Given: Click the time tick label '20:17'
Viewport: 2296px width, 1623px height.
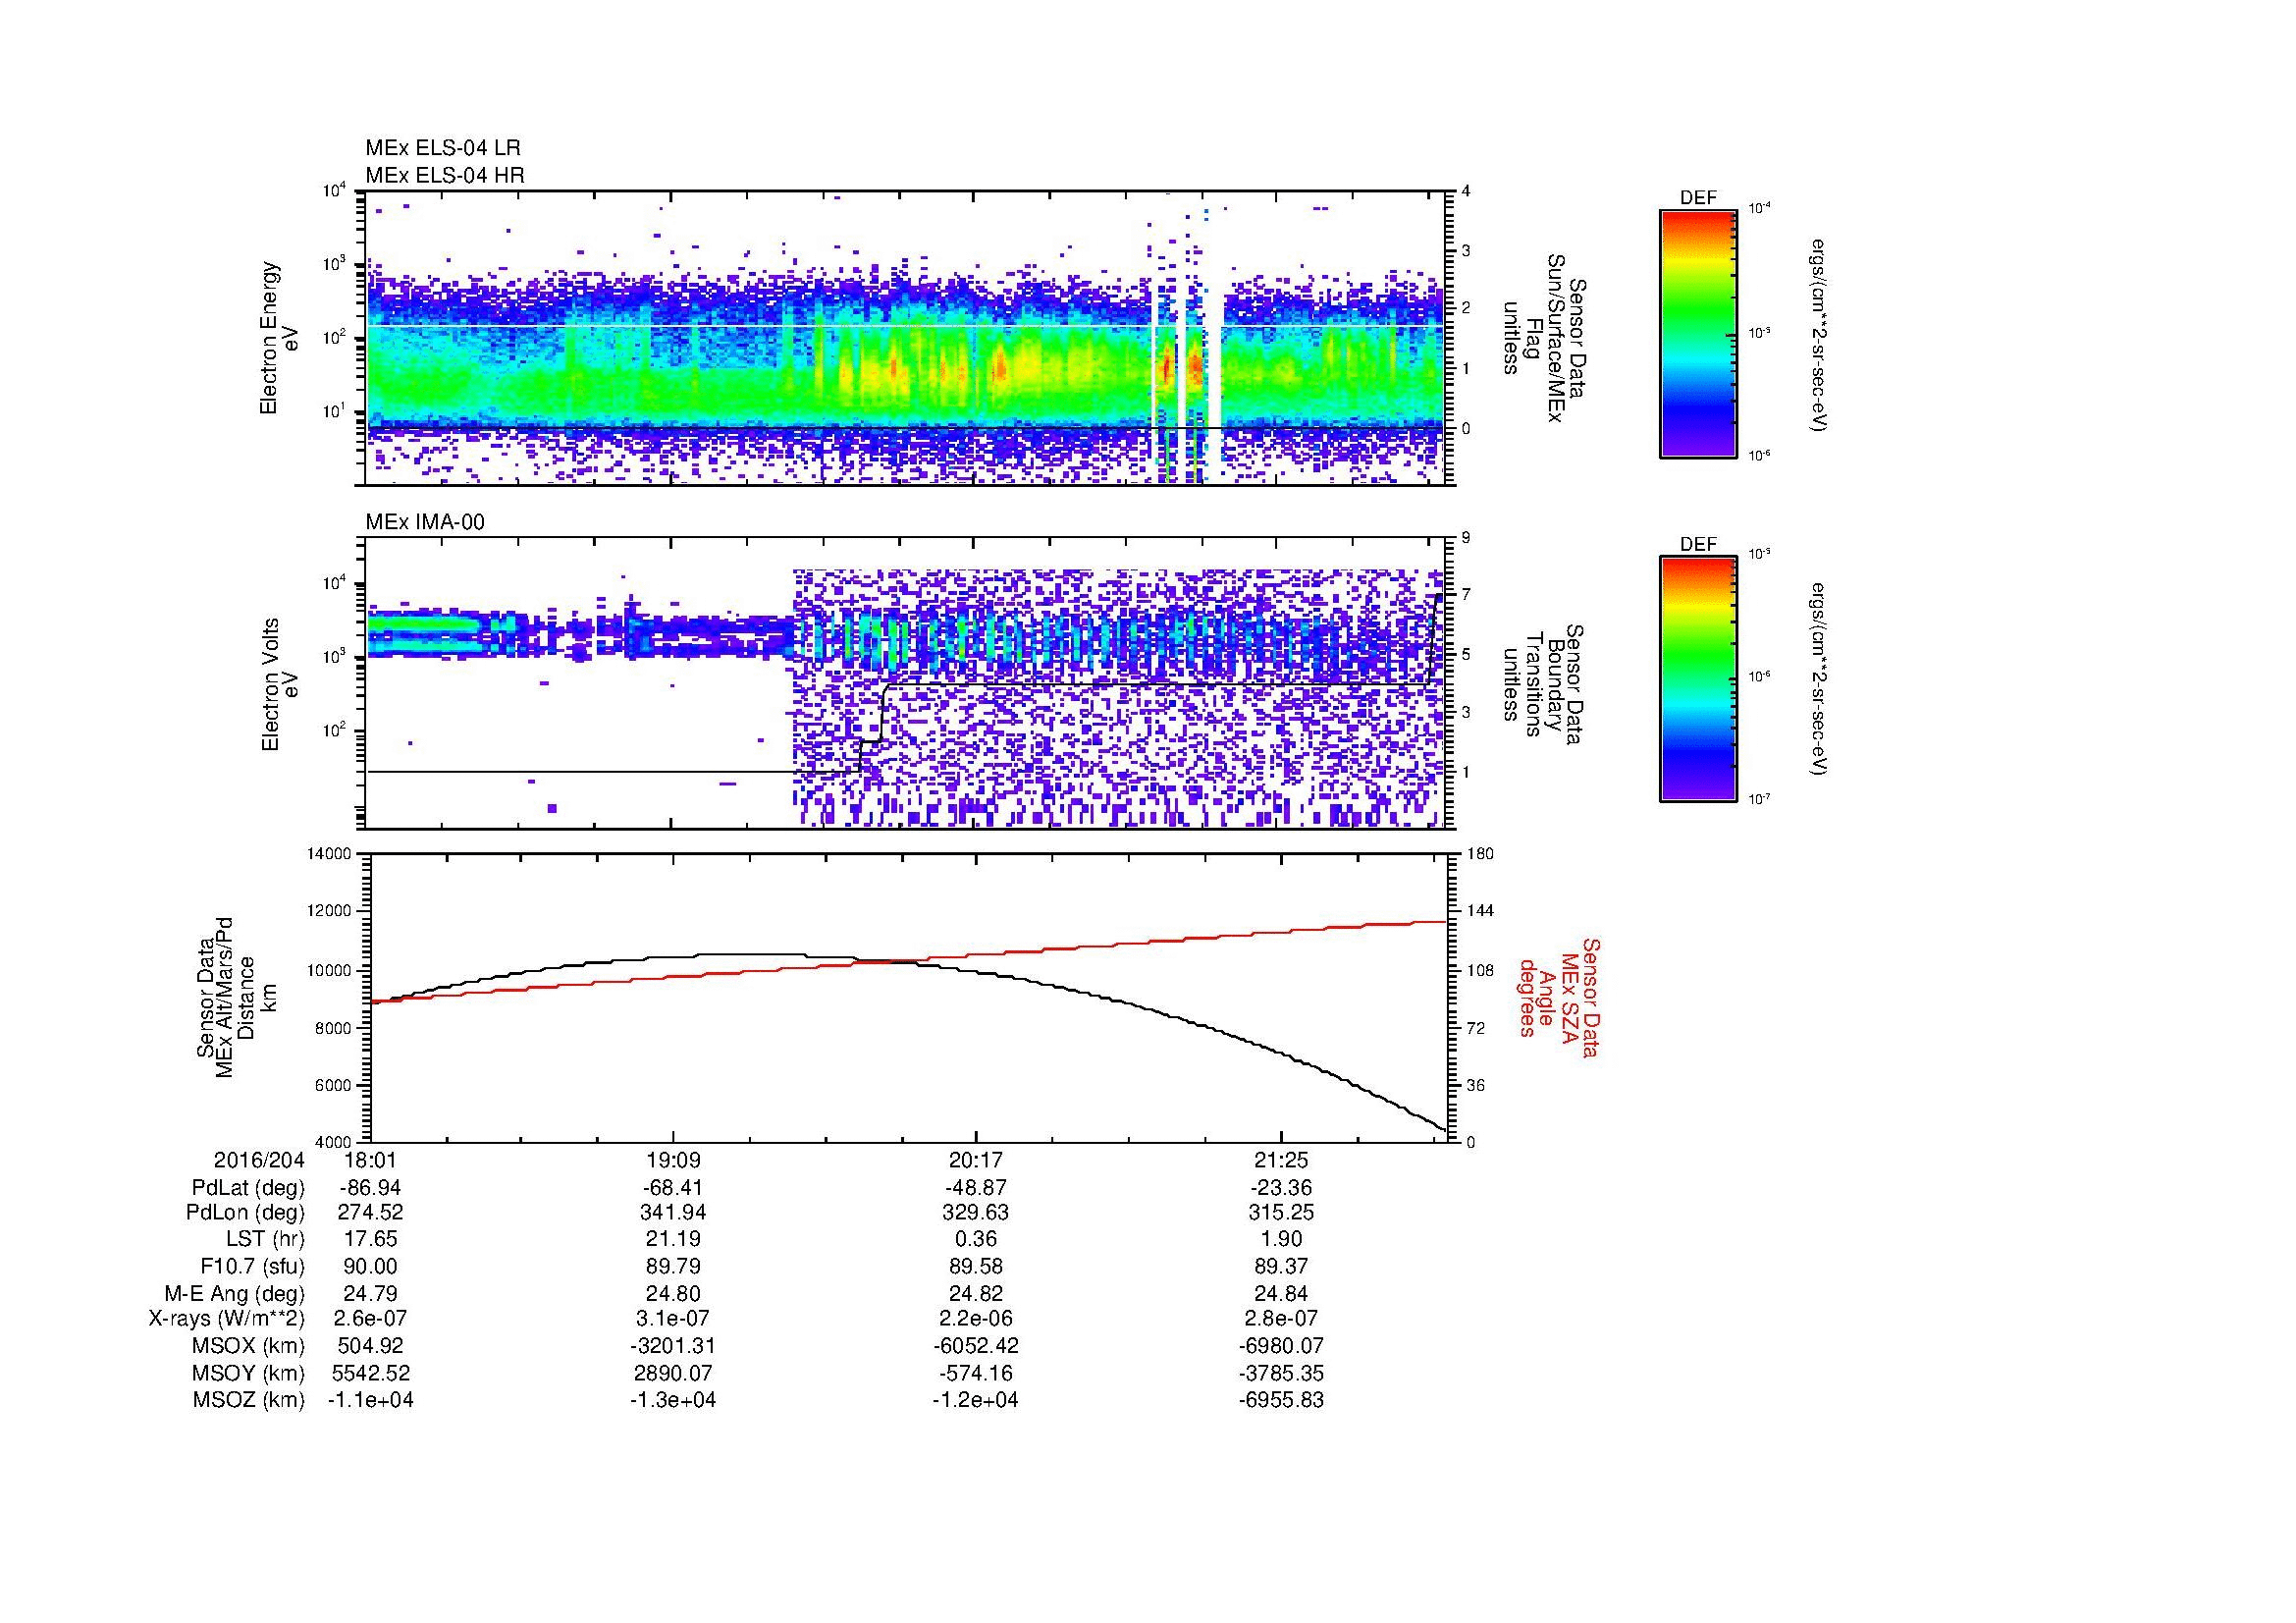Looking at the screenshot, I should click(977, 1160).
